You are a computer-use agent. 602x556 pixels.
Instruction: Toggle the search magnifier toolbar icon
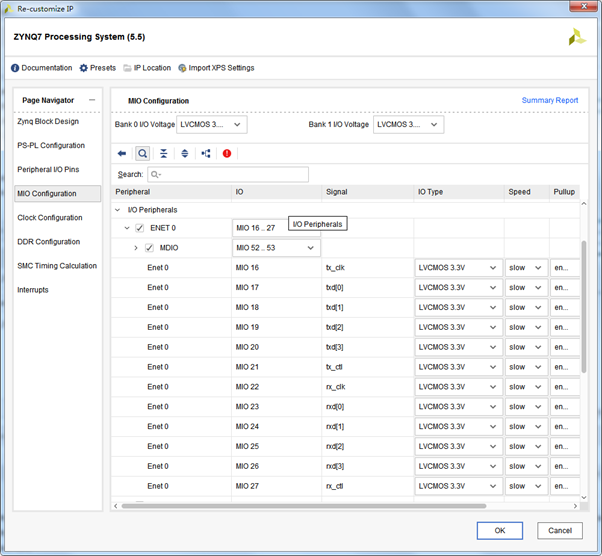143,153
